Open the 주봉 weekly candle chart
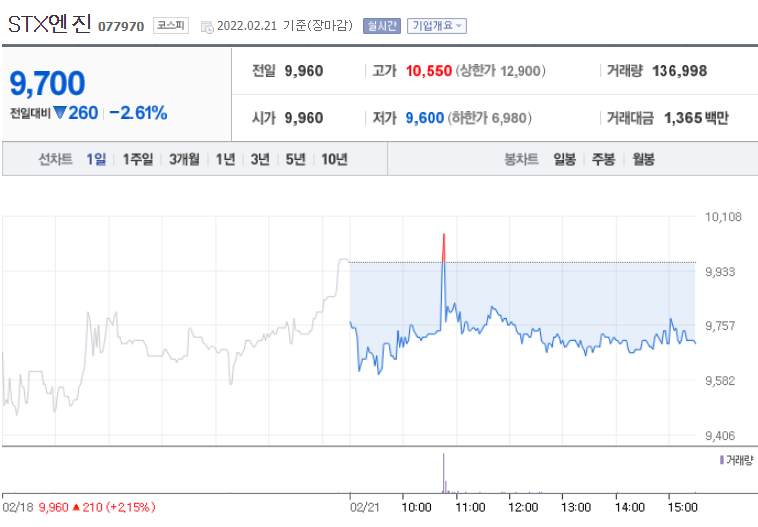This screenshot has width=758, height=527. click(x=604, y=159)
